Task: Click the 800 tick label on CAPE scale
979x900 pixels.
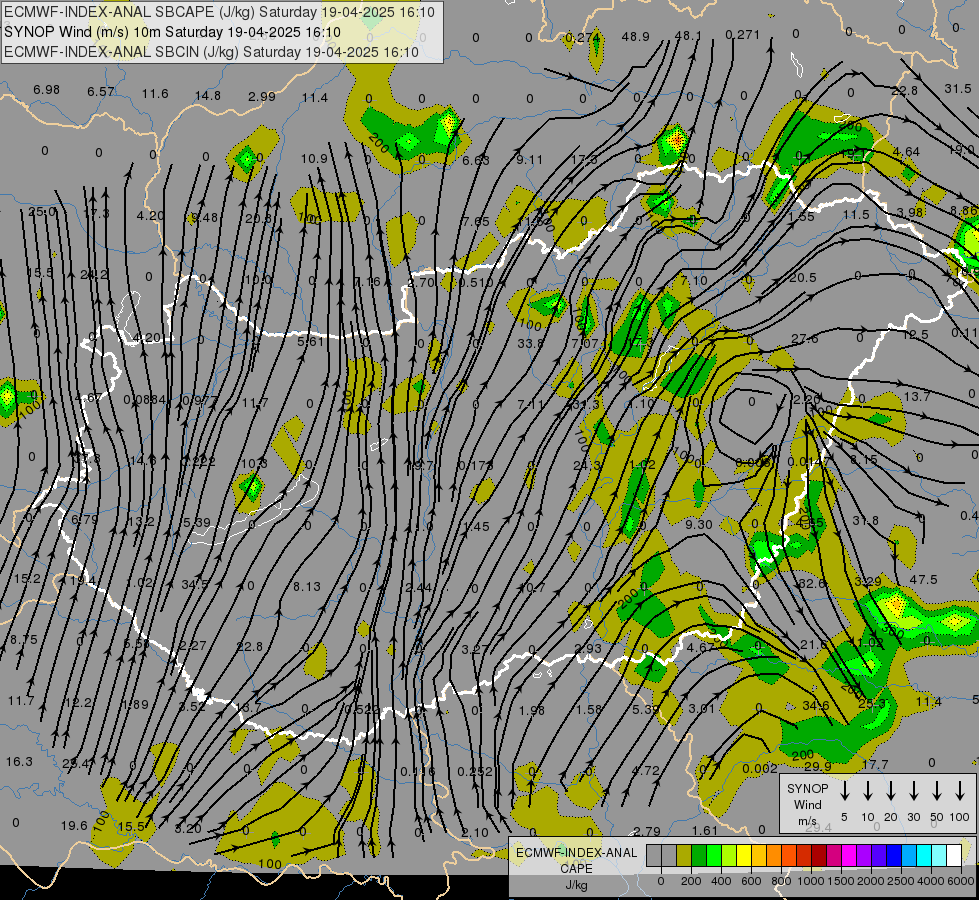Action: [781, 881]
